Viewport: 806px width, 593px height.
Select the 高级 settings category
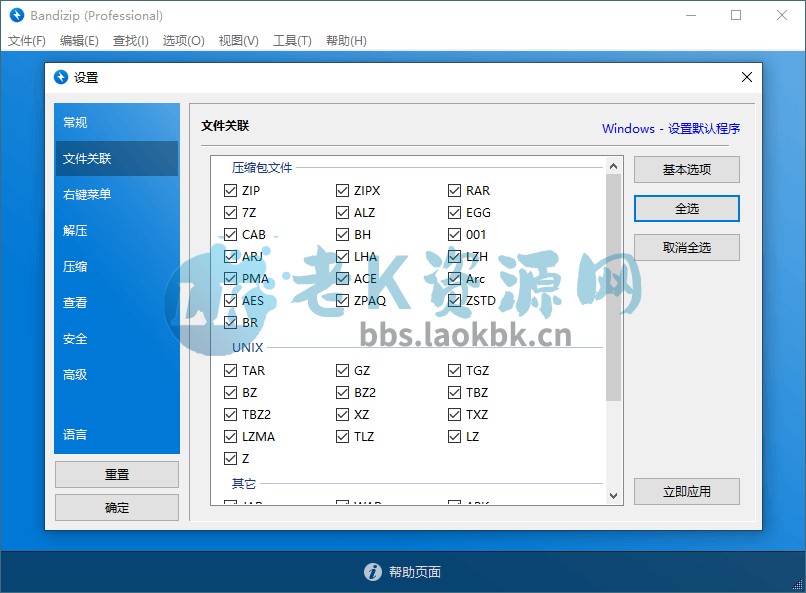tap(75, 374)
